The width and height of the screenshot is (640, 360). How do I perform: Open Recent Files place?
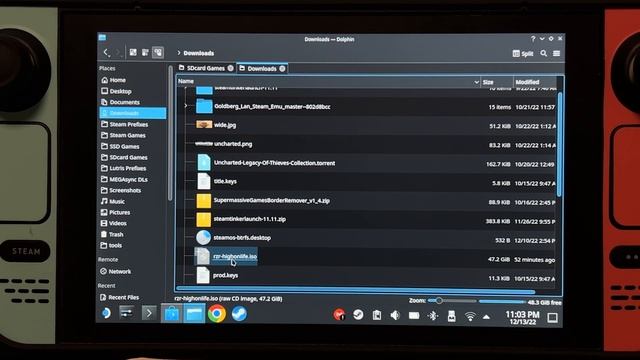click(120, 297)
